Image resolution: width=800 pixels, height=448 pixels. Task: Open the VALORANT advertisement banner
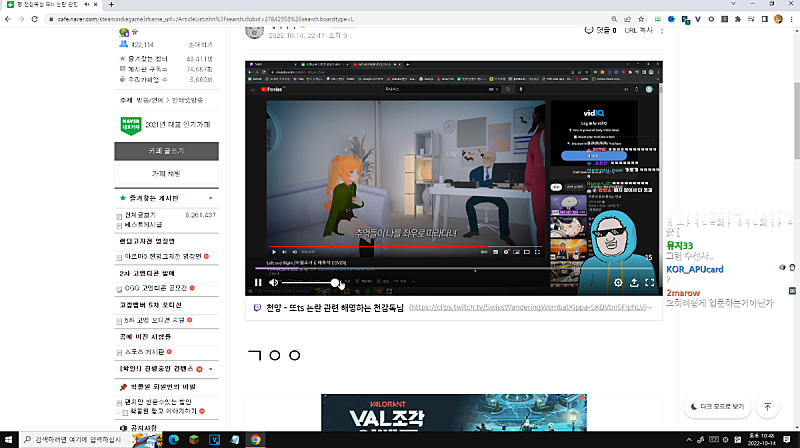click(x=454, y=412)
